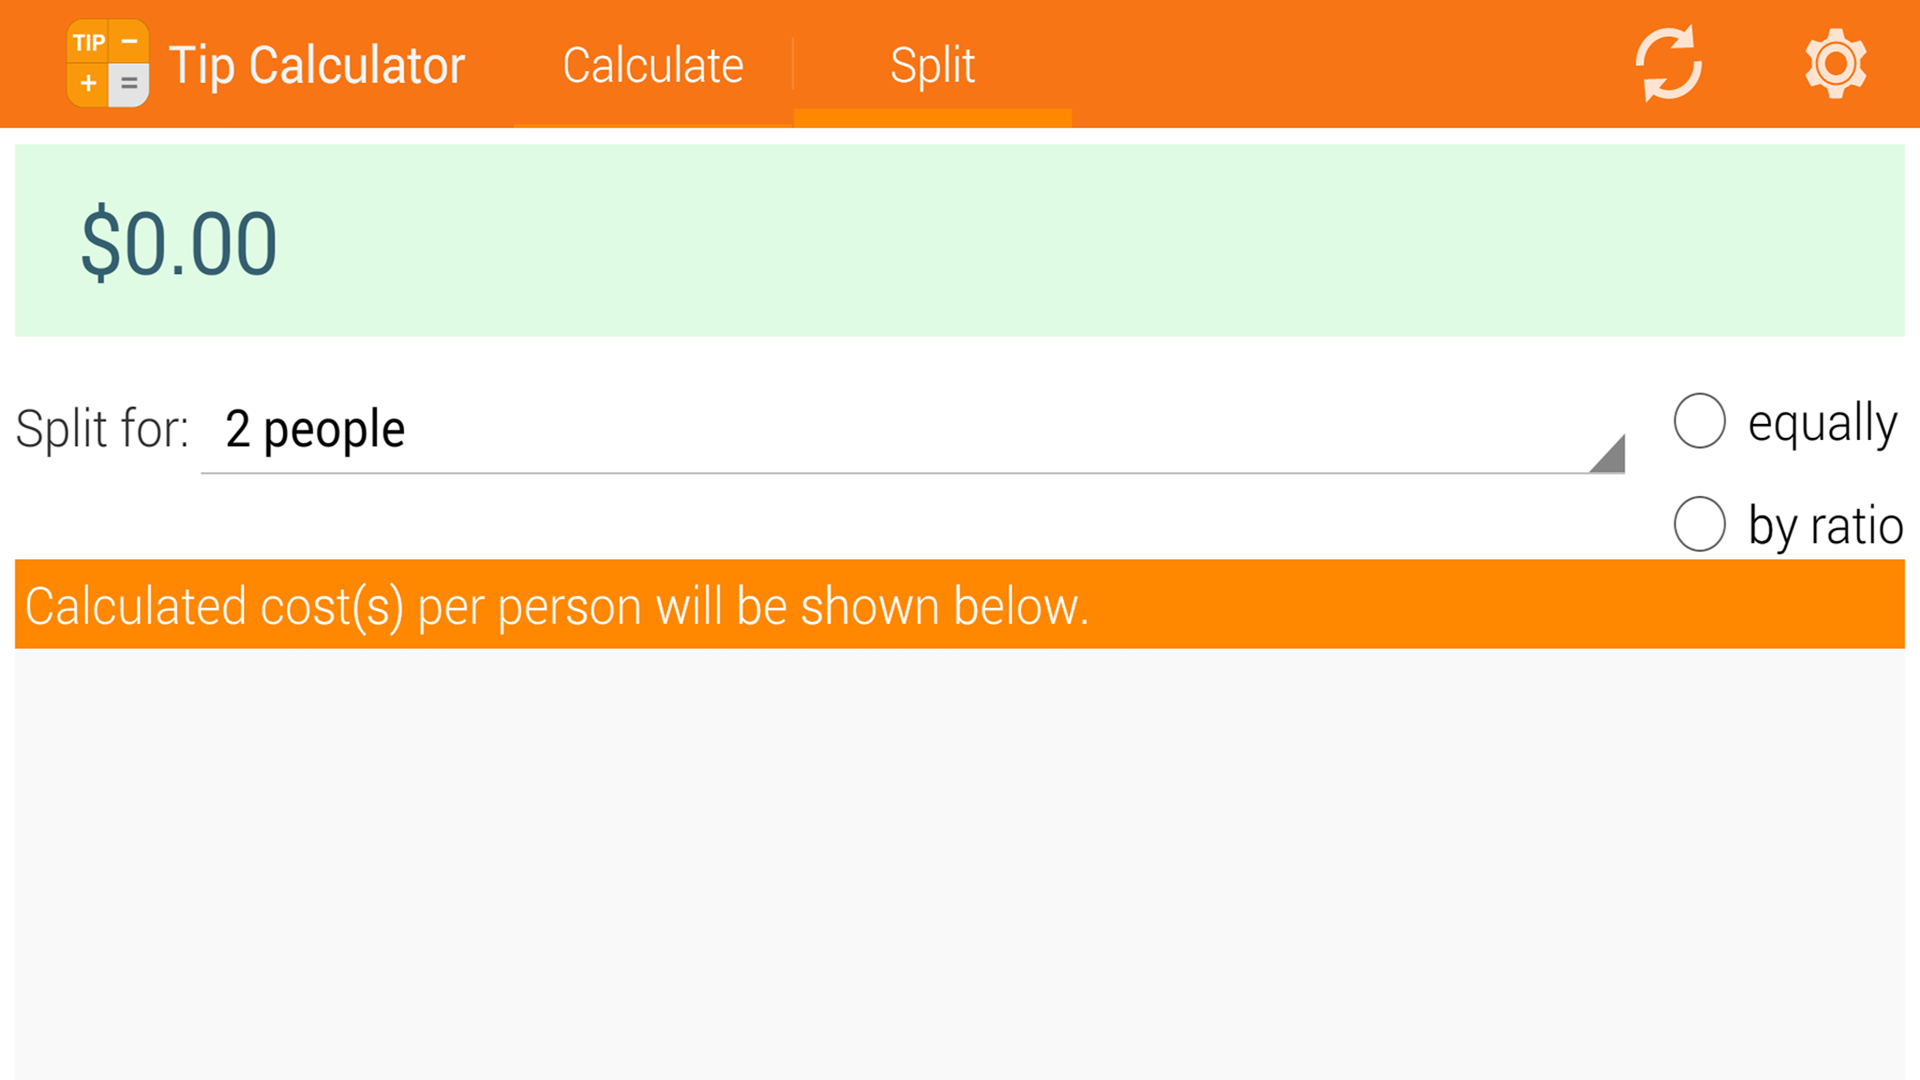
Task: Tap the minus symbol on the app icon
Action: 128,40
